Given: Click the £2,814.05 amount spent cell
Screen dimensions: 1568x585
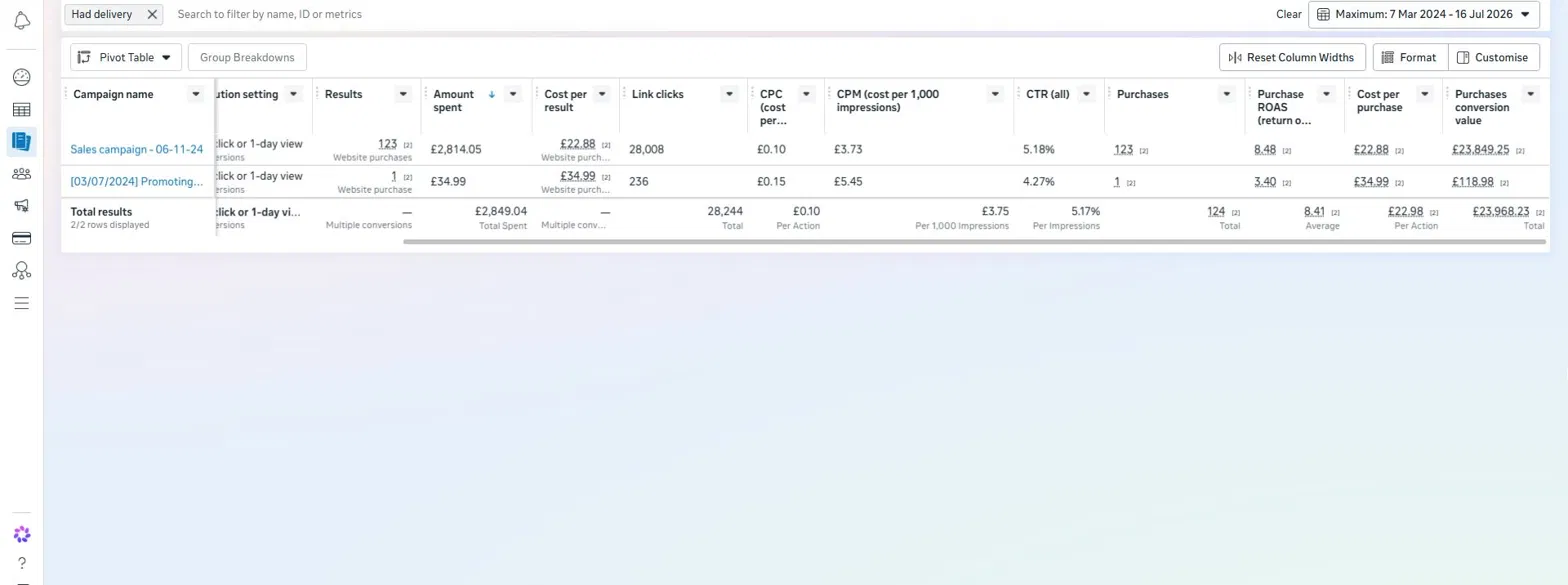Looking at the screenshot, I should (456, 149).
